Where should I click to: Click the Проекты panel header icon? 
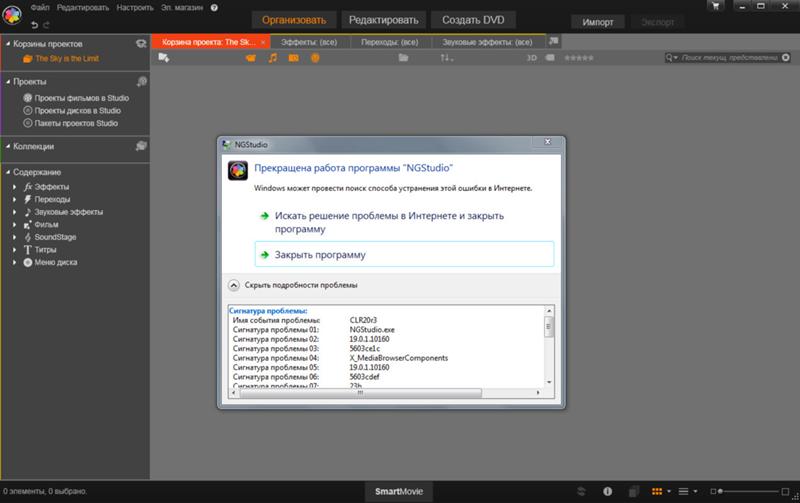coord(141,82)
